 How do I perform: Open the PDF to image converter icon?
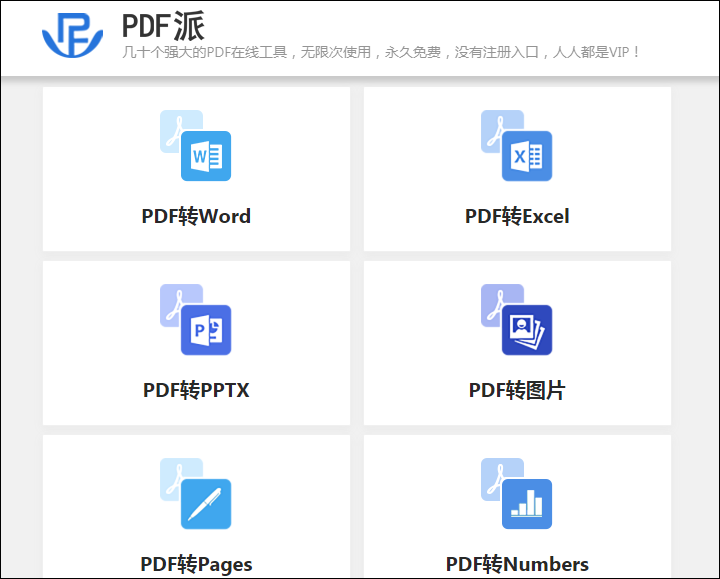coord(517,320)
